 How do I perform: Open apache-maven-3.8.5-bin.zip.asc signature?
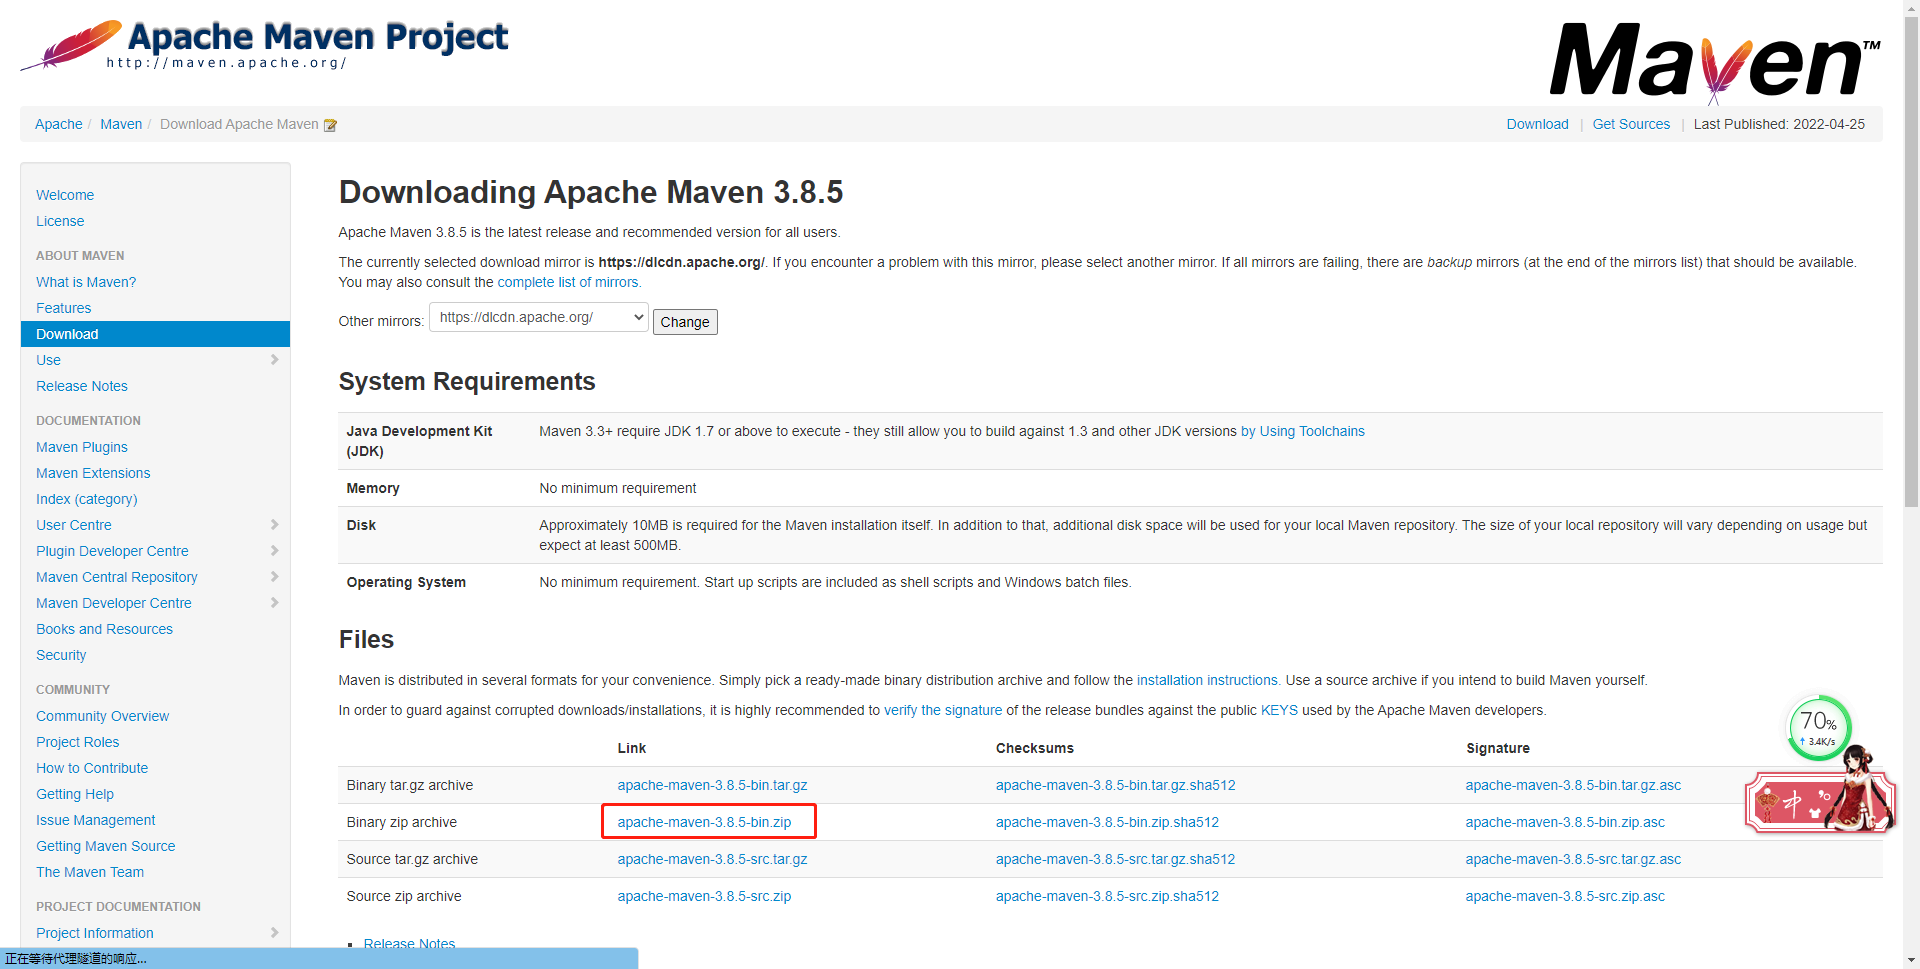[x=1565, y=822]
